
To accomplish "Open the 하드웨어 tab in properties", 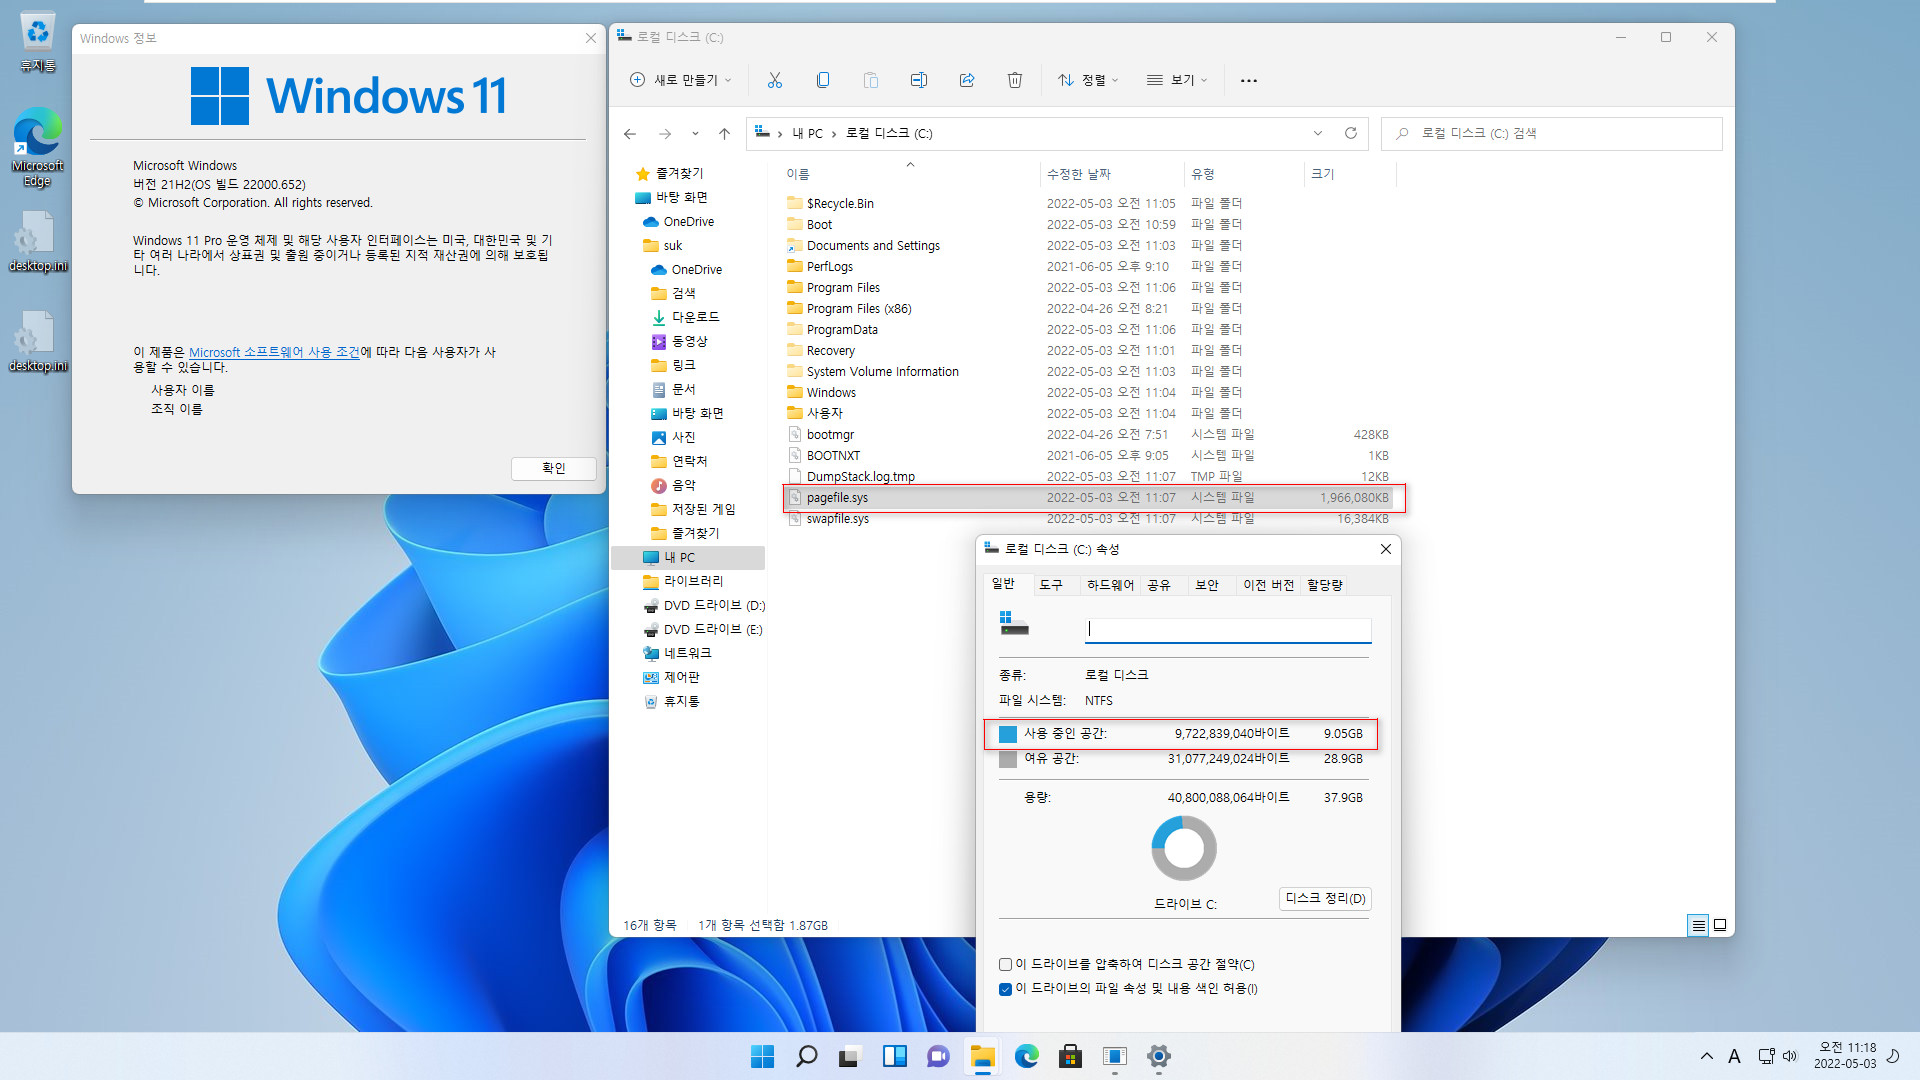I will (1110, 585).
